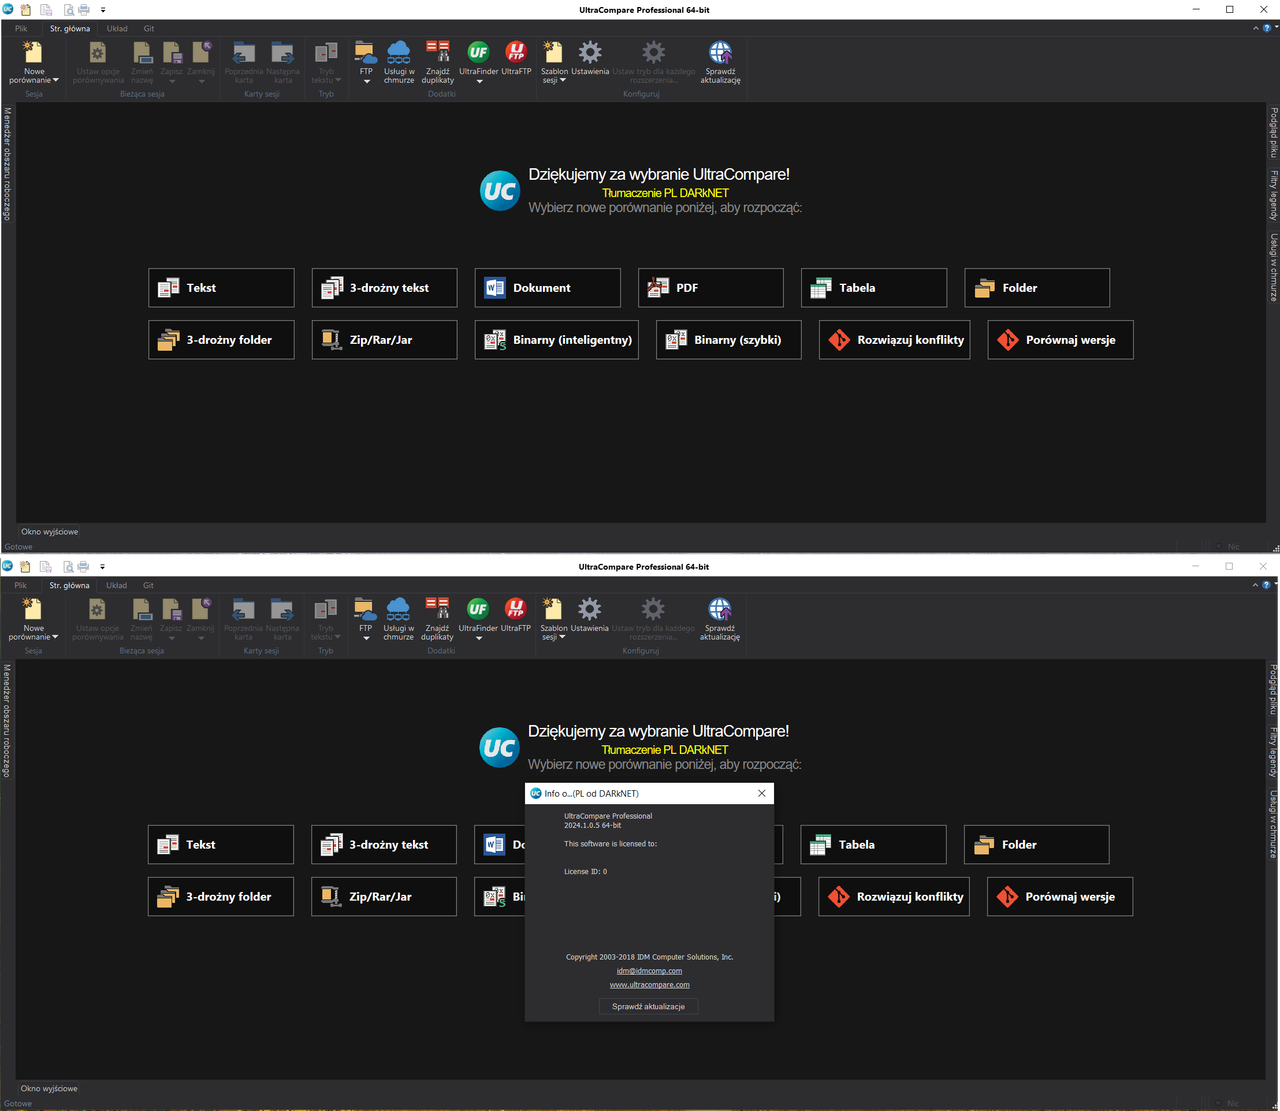Launch UltraFTP from lower window ribbon

point(516,609)
